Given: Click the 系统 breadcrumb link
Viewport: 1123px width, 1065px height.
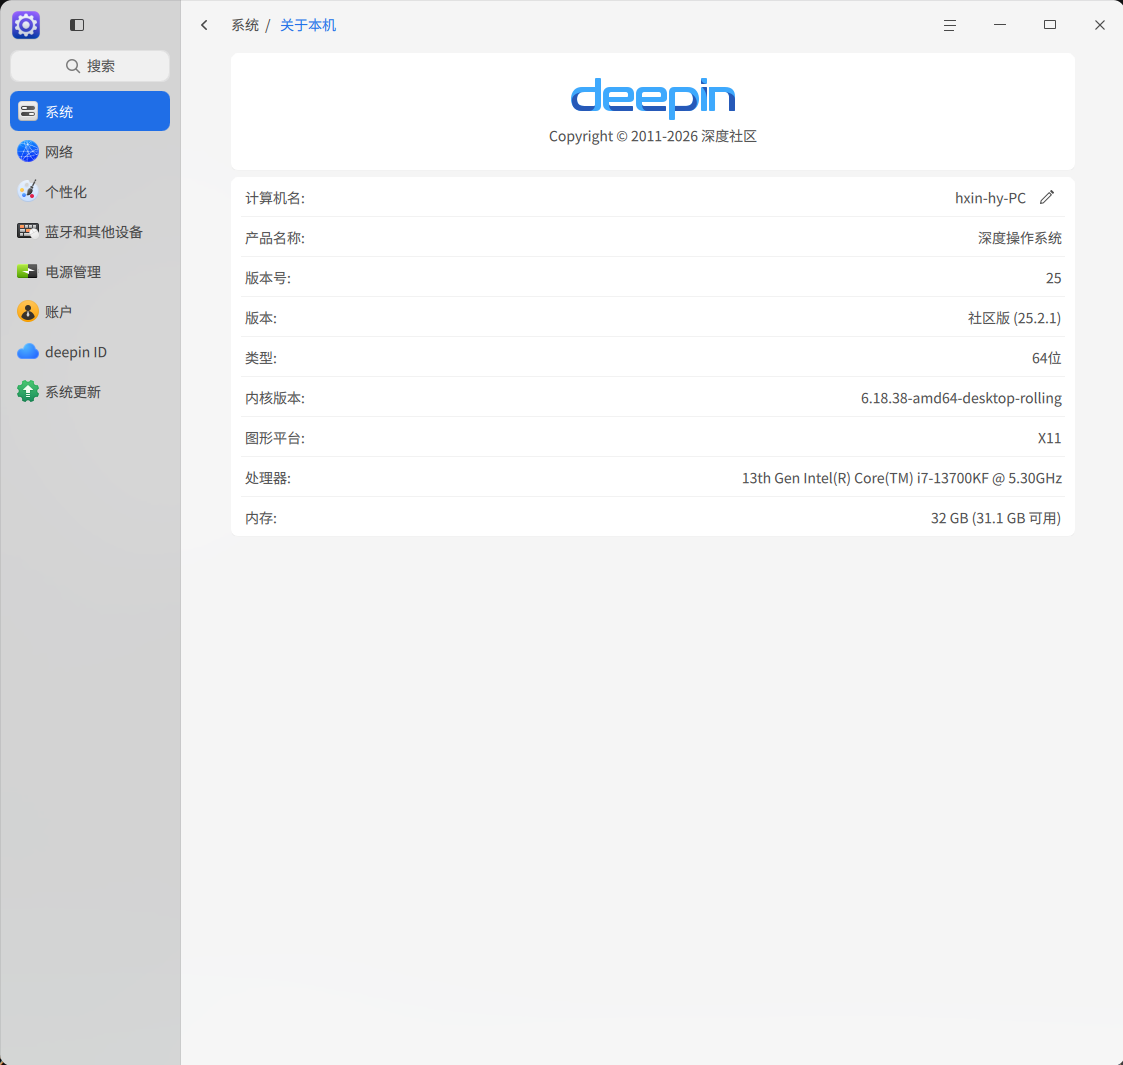Looking at the screenshot, I should pos(245,25).
